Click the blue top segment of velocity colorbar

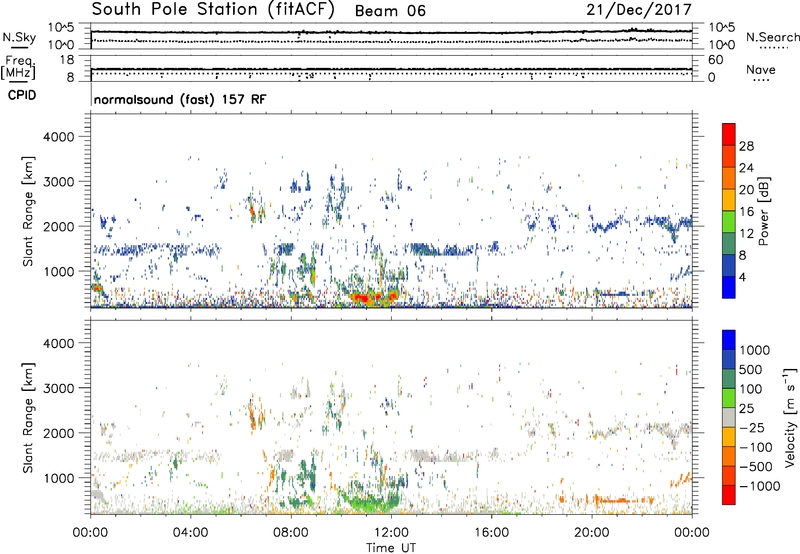pyautogui.click(x=729, y=340)
